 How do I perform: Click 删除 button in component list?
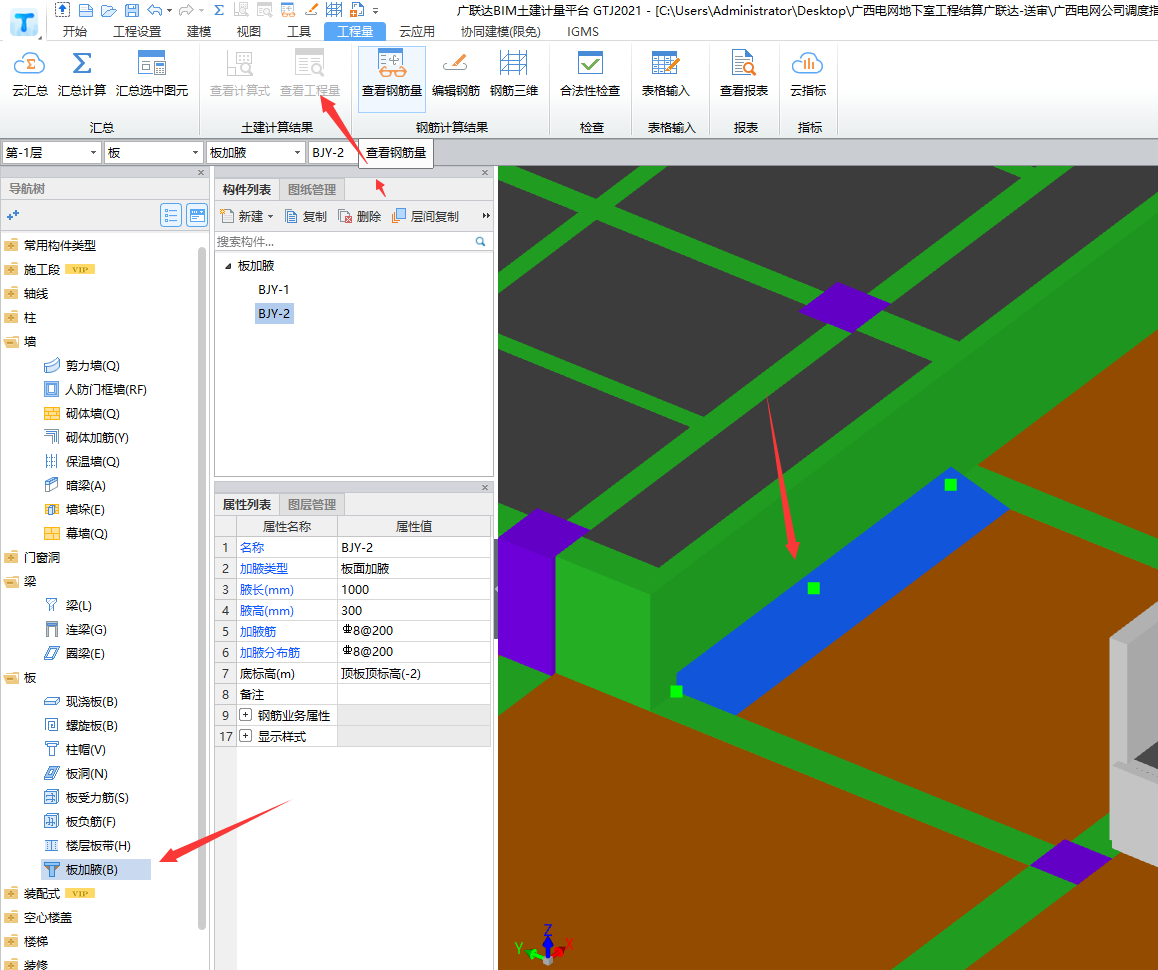(360, 216)
